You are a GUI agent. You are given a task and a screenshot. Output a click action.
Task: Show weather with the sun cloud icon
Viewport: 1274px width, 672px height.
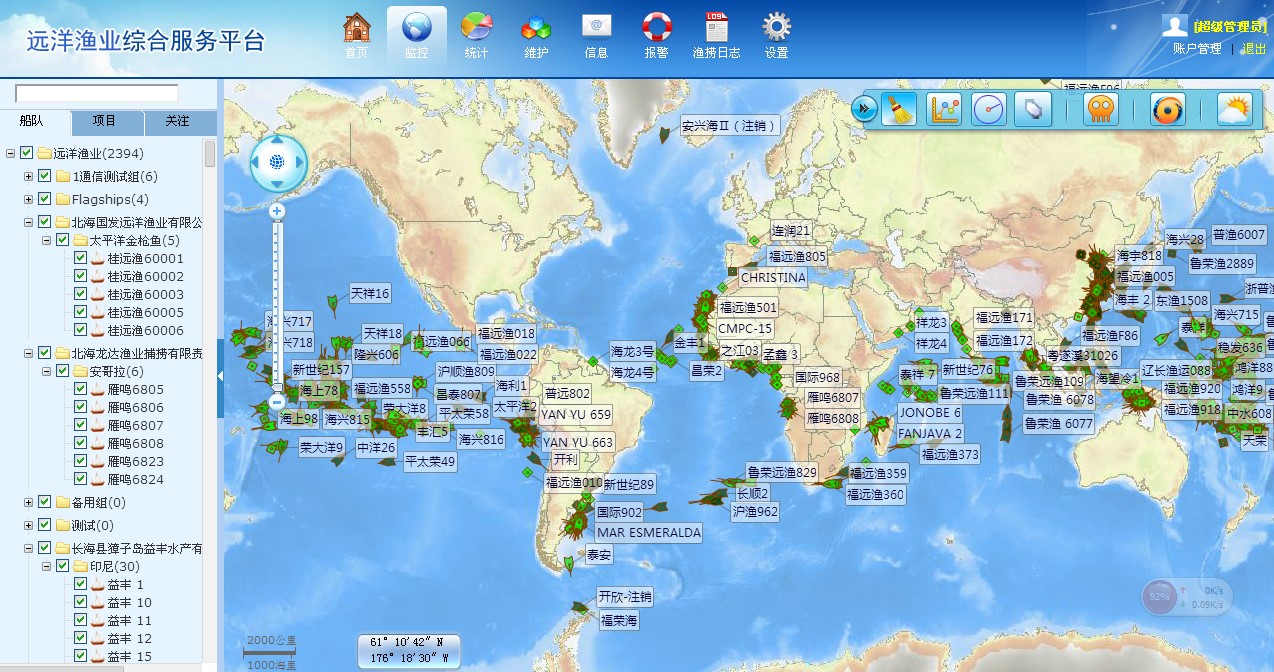pyautogui.click(x=1234, y=109)
